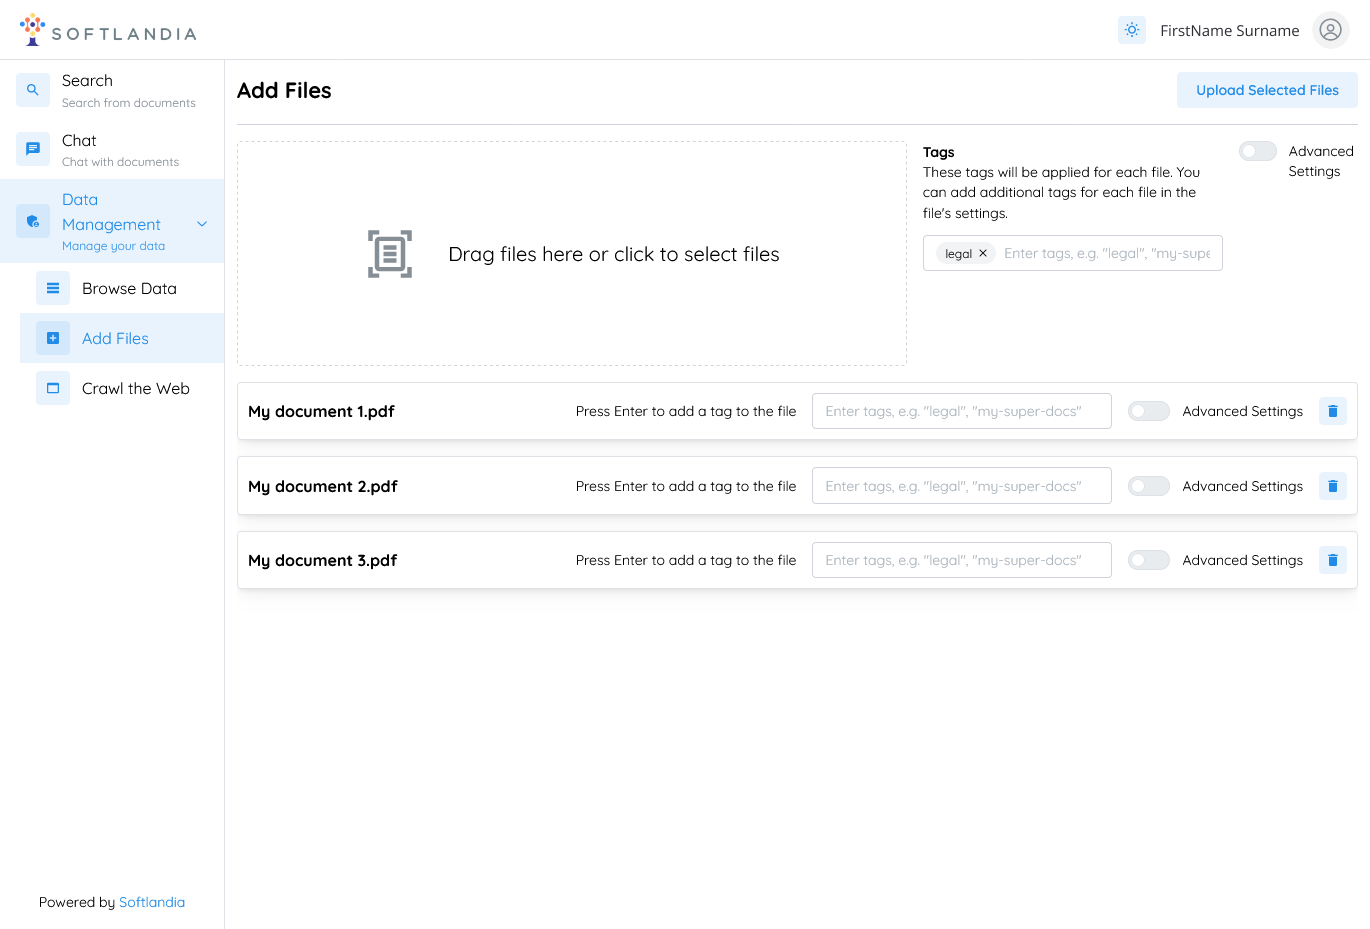Click the theme toggle sun icon

[x=1131, y=30]
